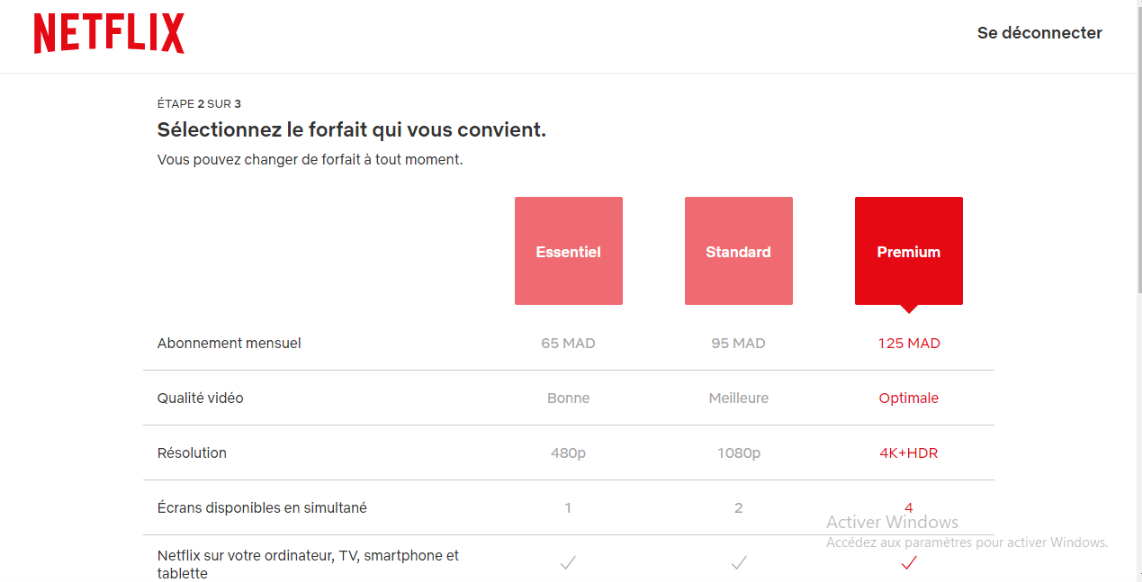The image size is (1142, 582).
Task: Click the Optimale video quality value
Action: (x=908, y=398)
